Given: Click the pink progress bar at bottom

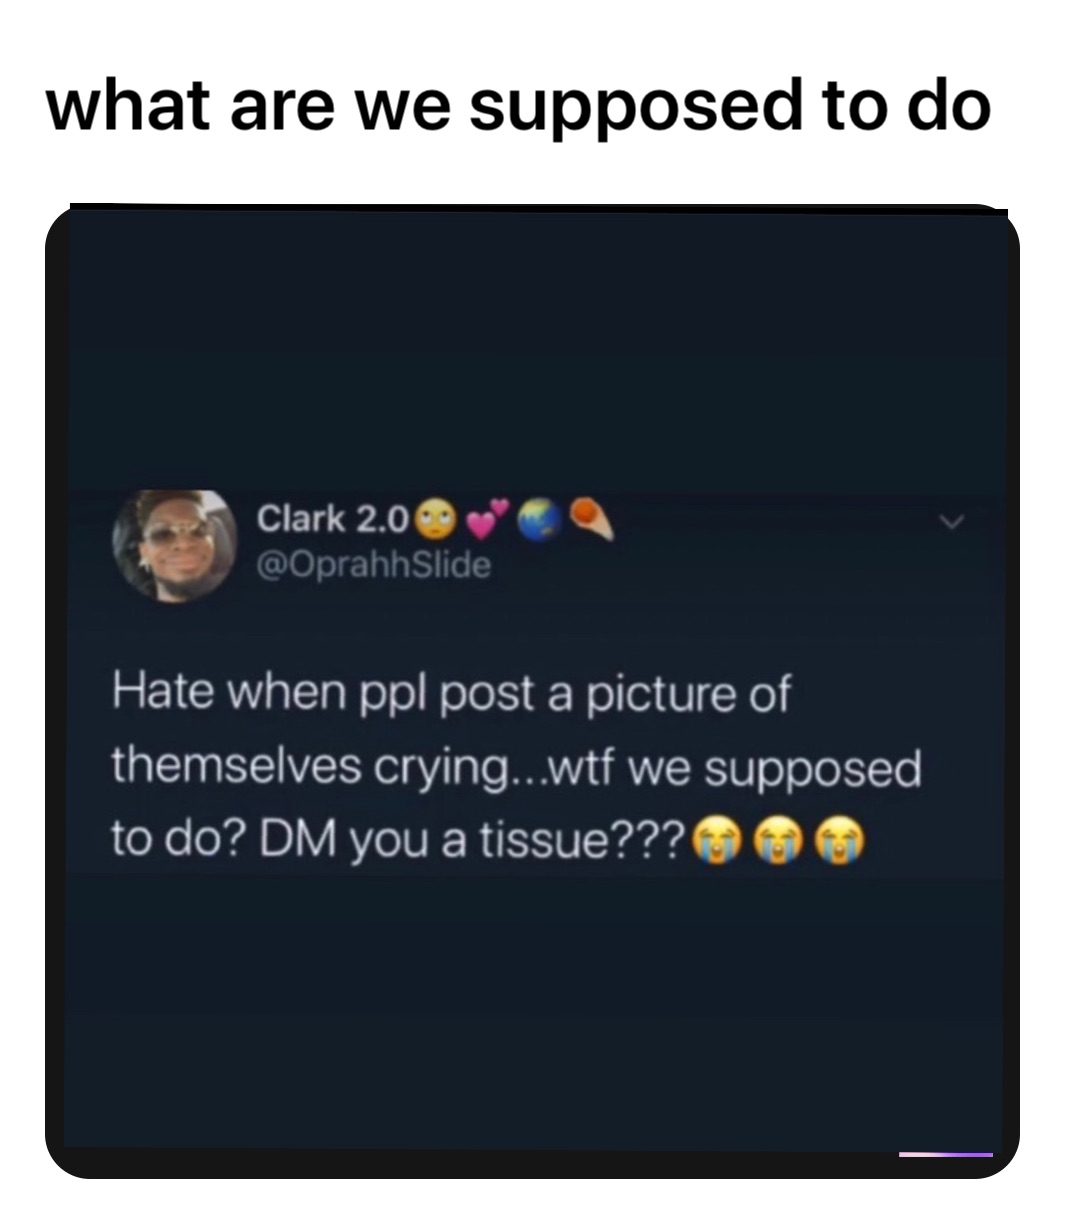Looking at the screenshot, I should (x=945, y=1155).
